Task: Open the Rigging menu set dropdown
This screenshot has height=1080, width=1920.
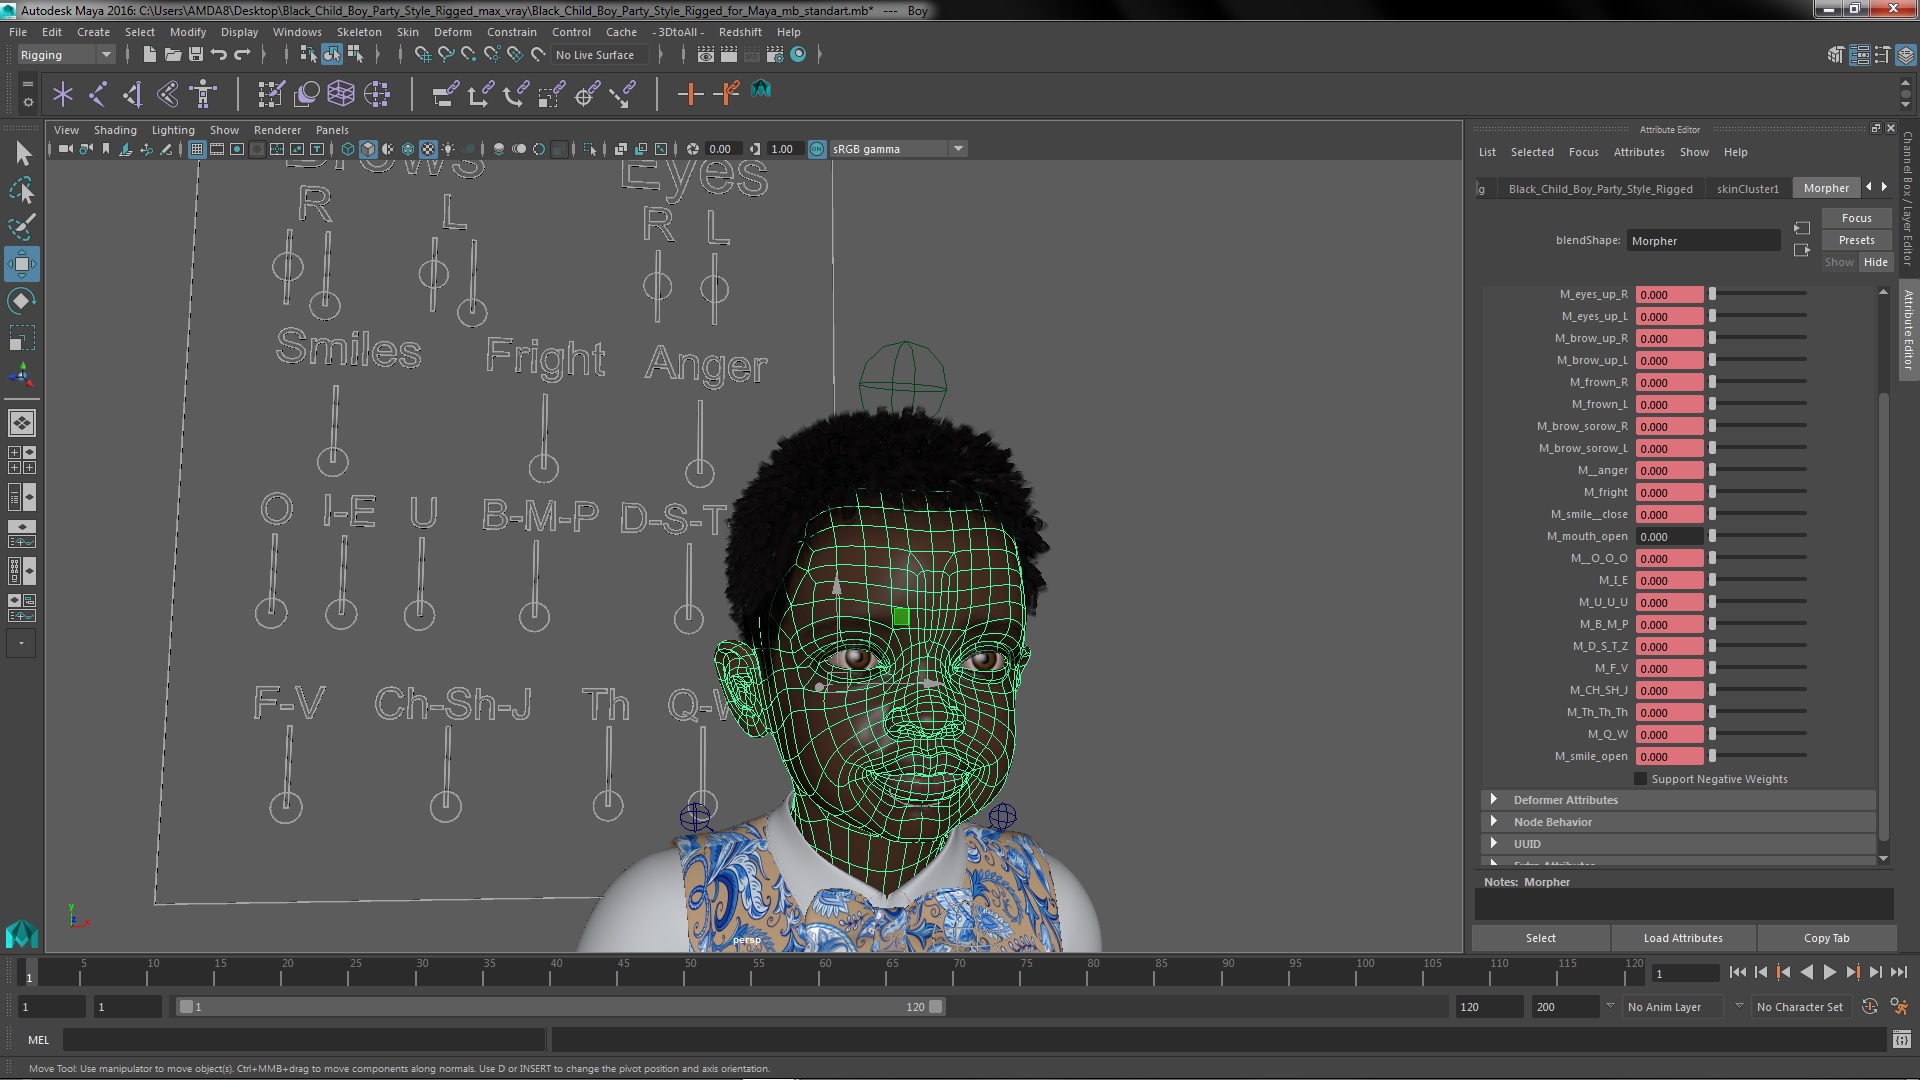Action: click(66, 55)
